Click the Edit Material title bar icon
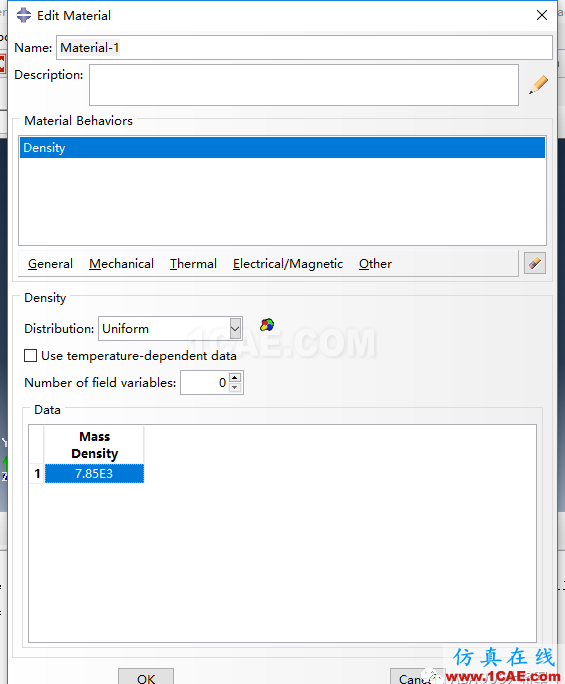The height and width of the screenshot is (684, 565). (x=24, y=15)
